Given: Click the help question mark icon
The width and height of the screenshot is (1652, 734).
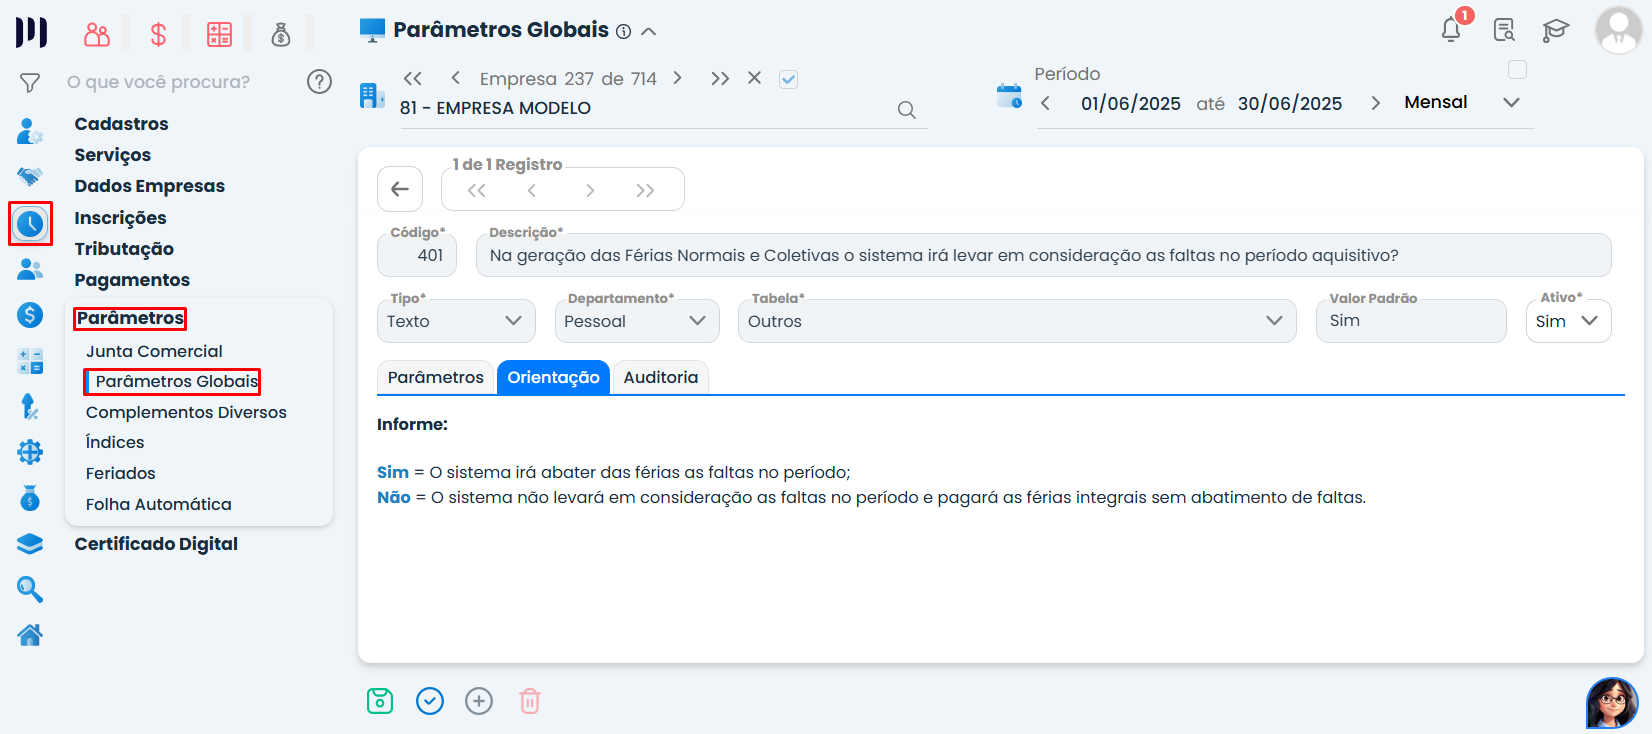Looking at the screenshot, I should click(x=319, y=82).
